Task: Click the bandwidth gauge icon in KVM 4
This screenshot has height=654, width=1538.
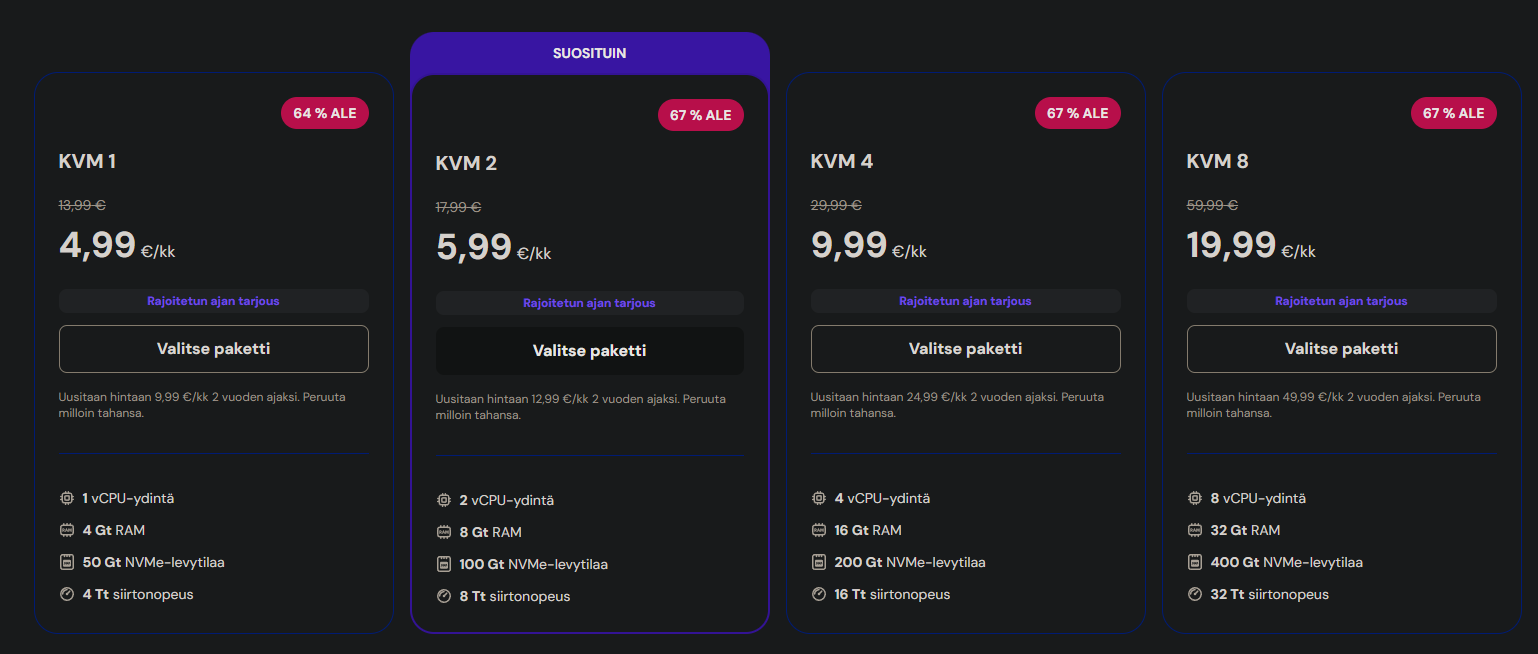Action: (x=819, y=594)
